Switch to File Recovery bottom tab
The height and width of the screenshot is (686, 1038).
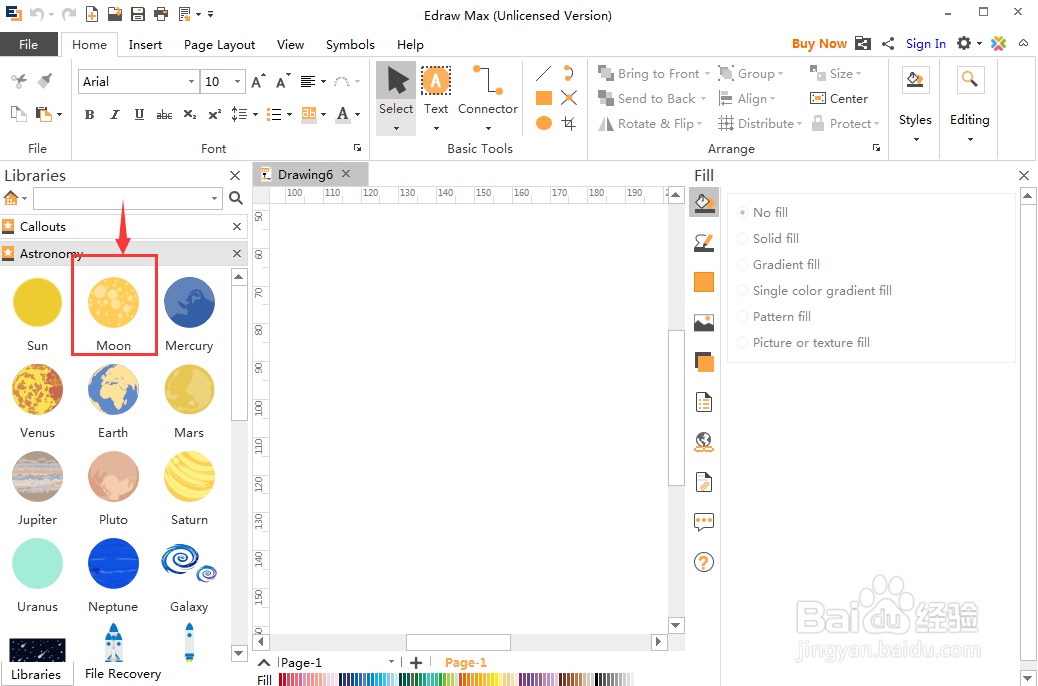[x=123, y=674]
